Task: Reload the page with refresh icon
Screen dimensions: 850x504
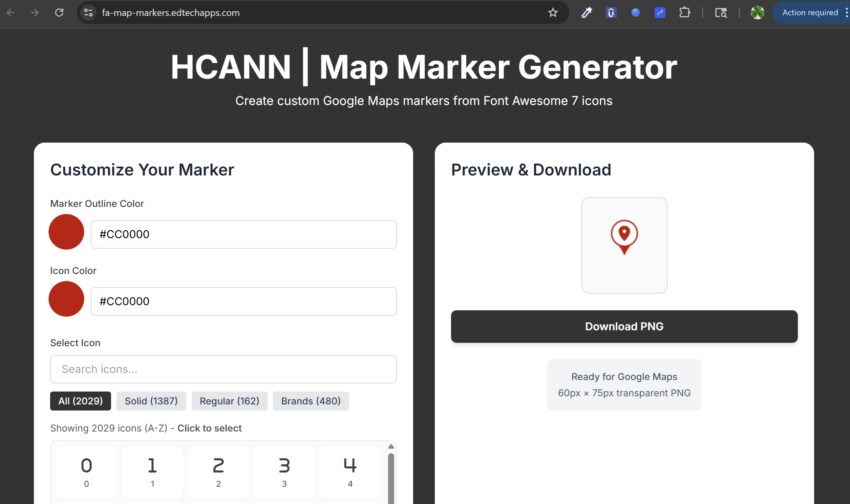Action: tap(59, 12)
